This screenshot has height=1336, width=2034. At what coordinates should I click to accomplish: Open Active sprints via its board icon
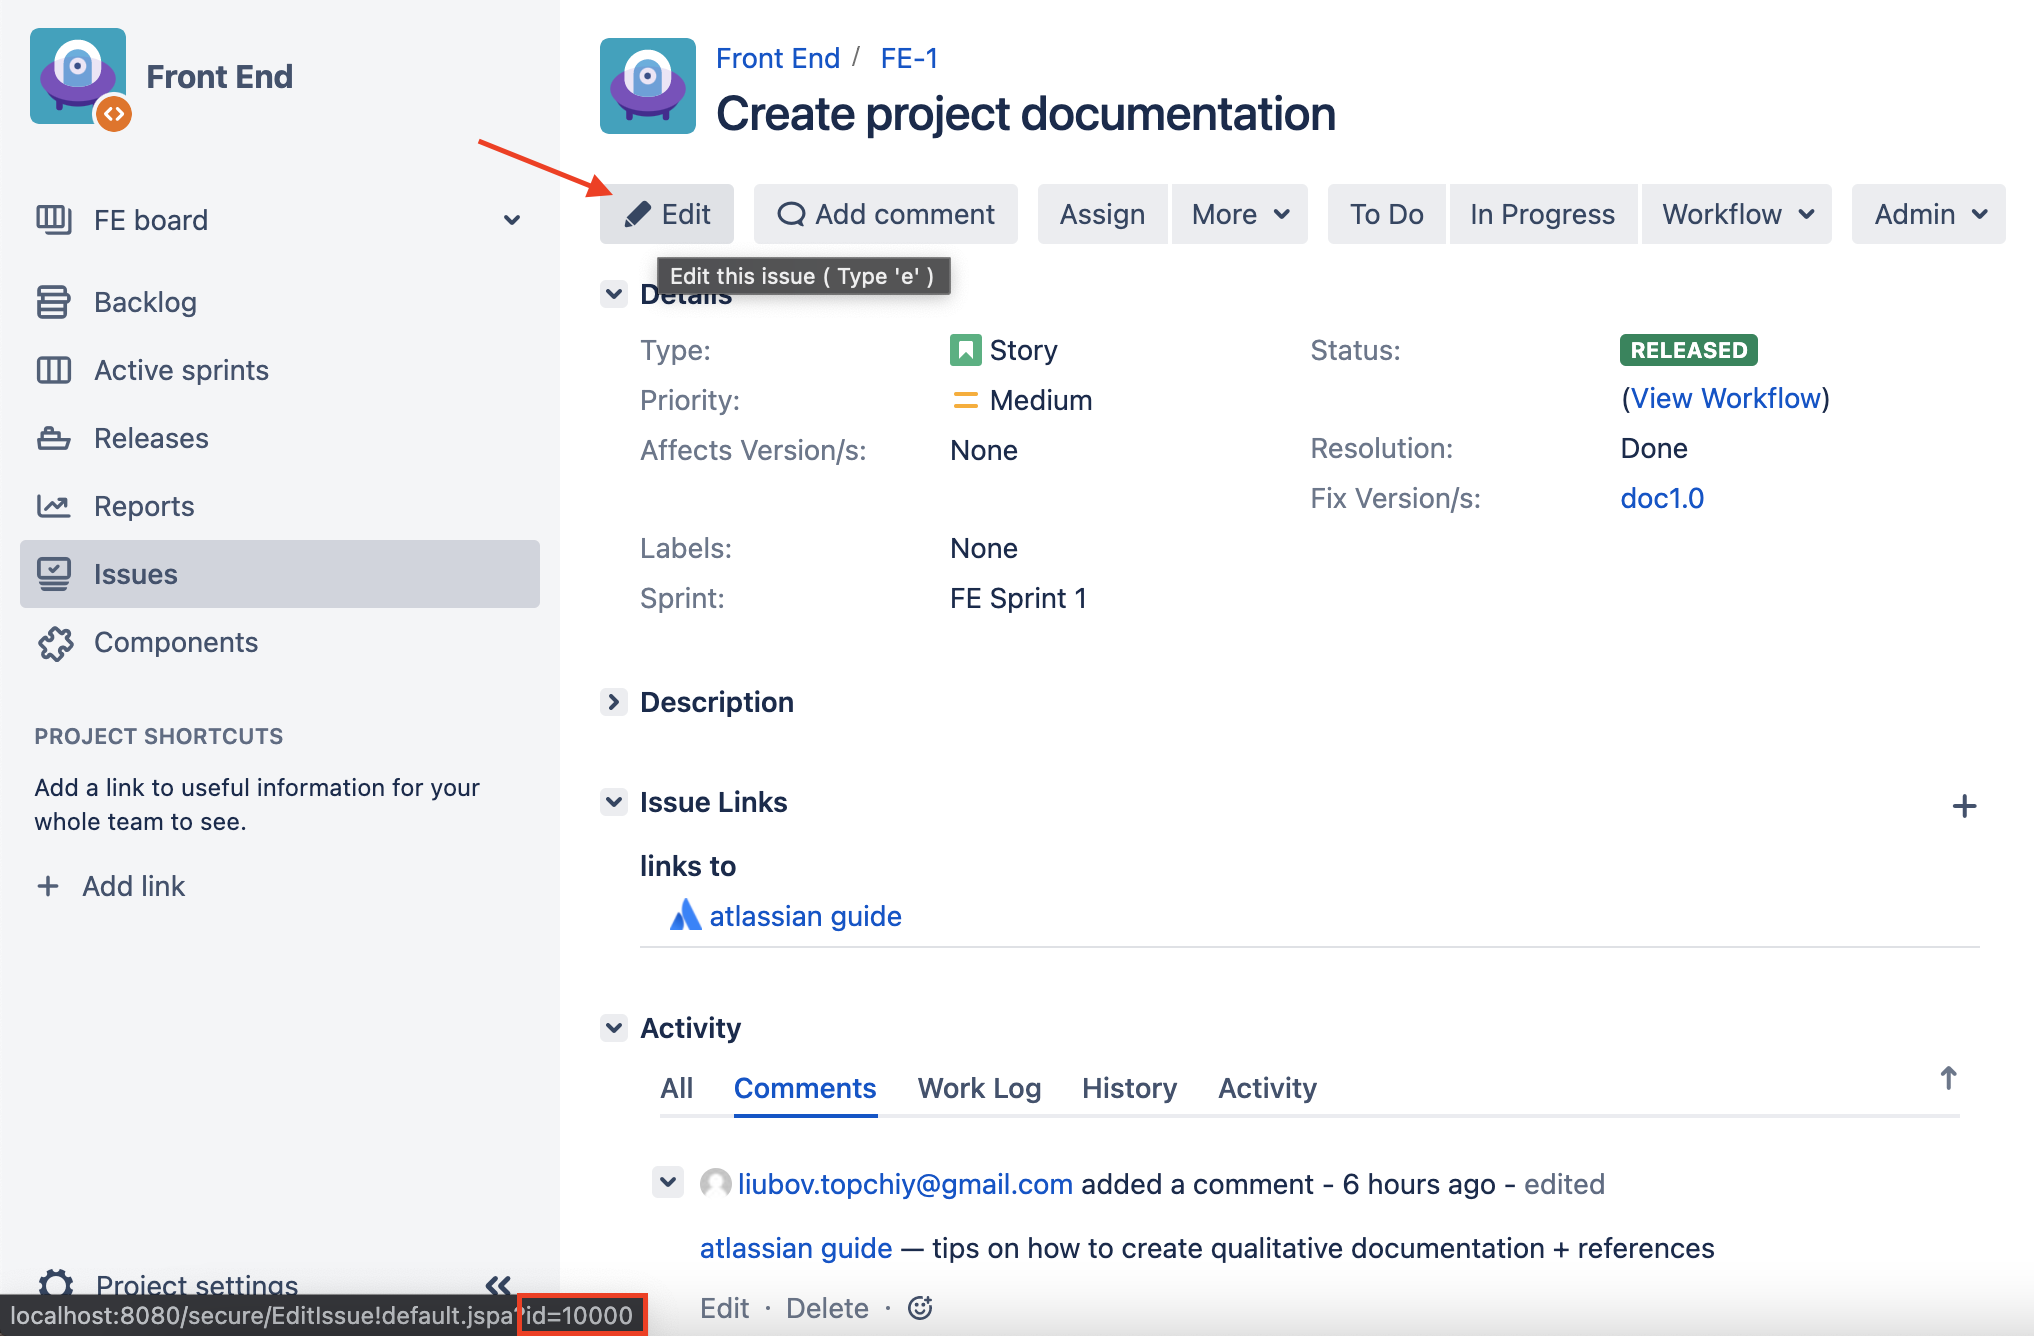click(53, 370)
